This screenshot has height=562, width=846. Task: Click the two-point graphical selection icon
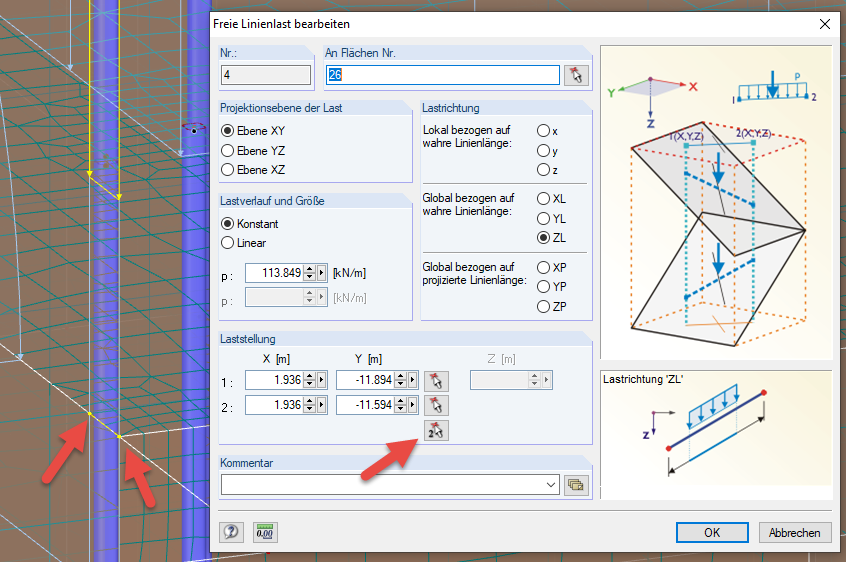(436, 430)
